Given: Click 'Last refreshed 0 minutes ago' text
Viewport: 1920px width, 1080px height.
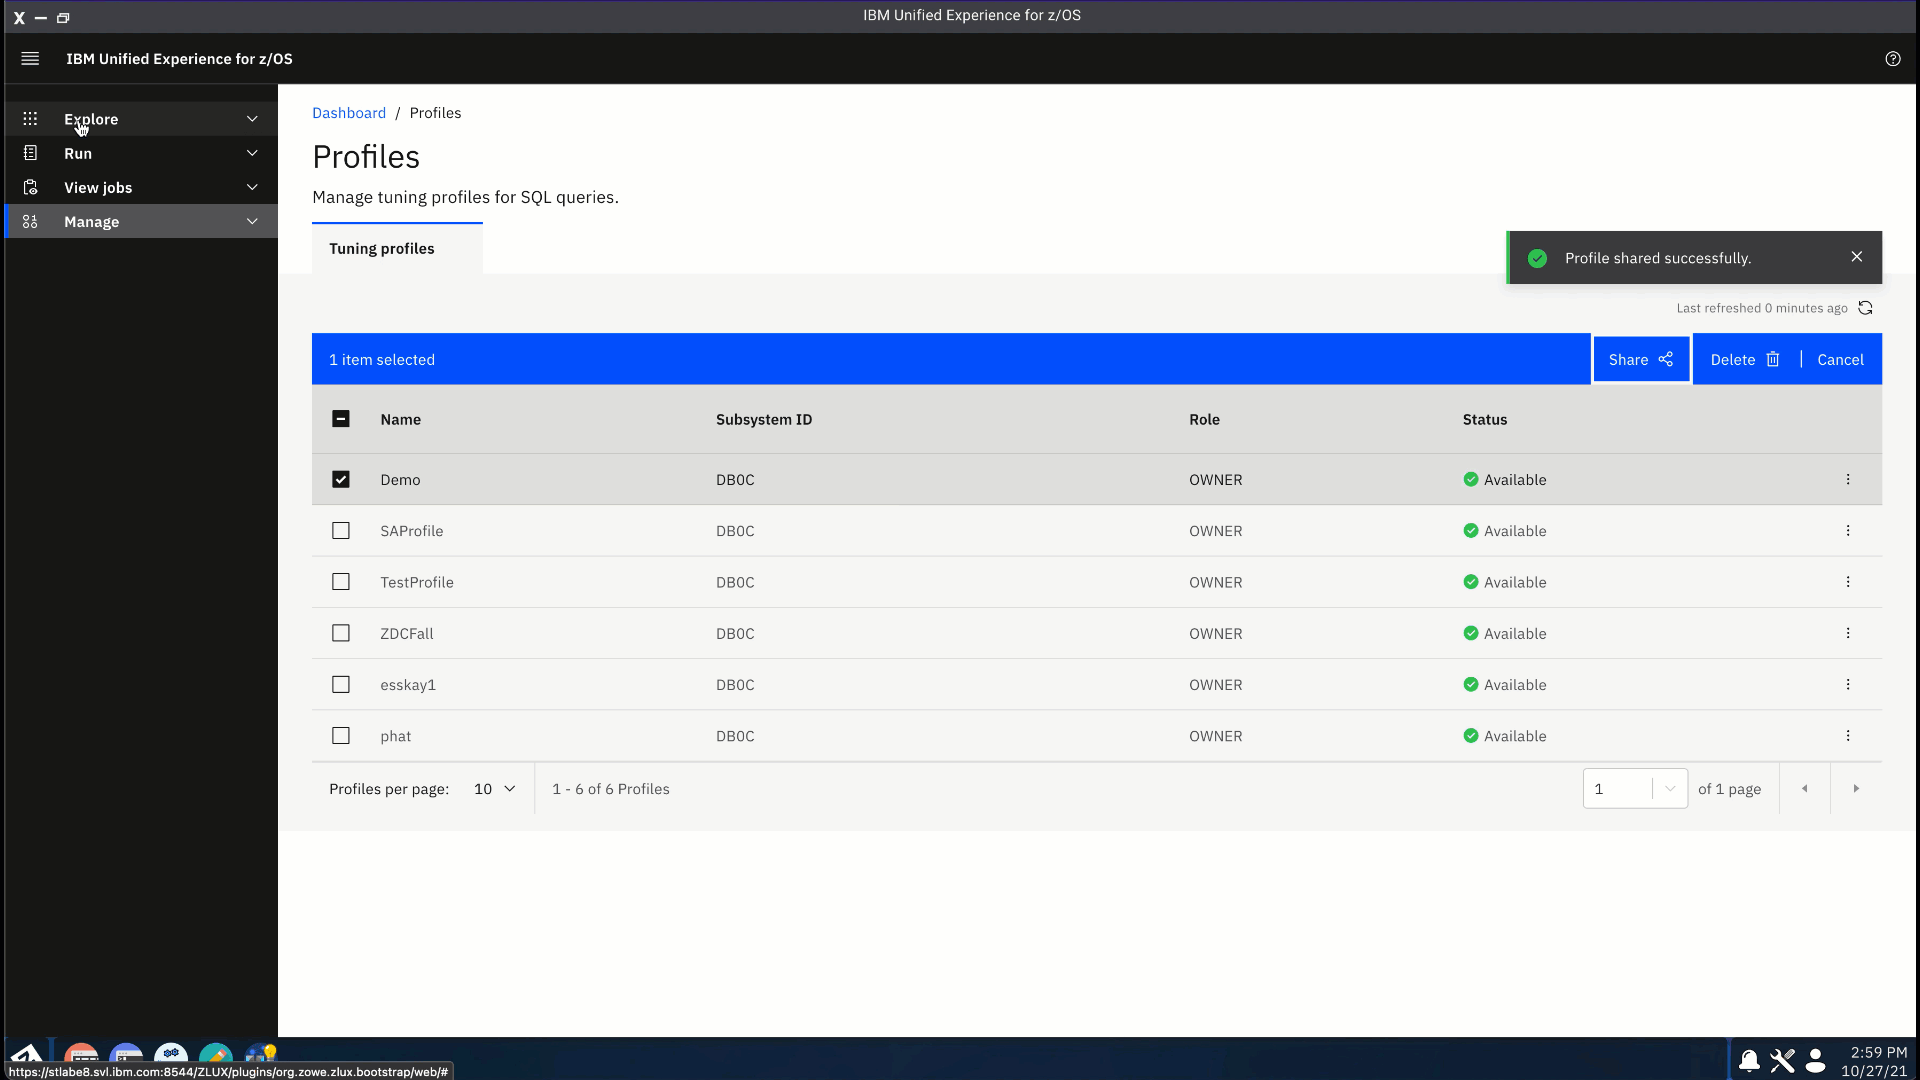Looking at the screenshot, I should (x=1762, y=308).
